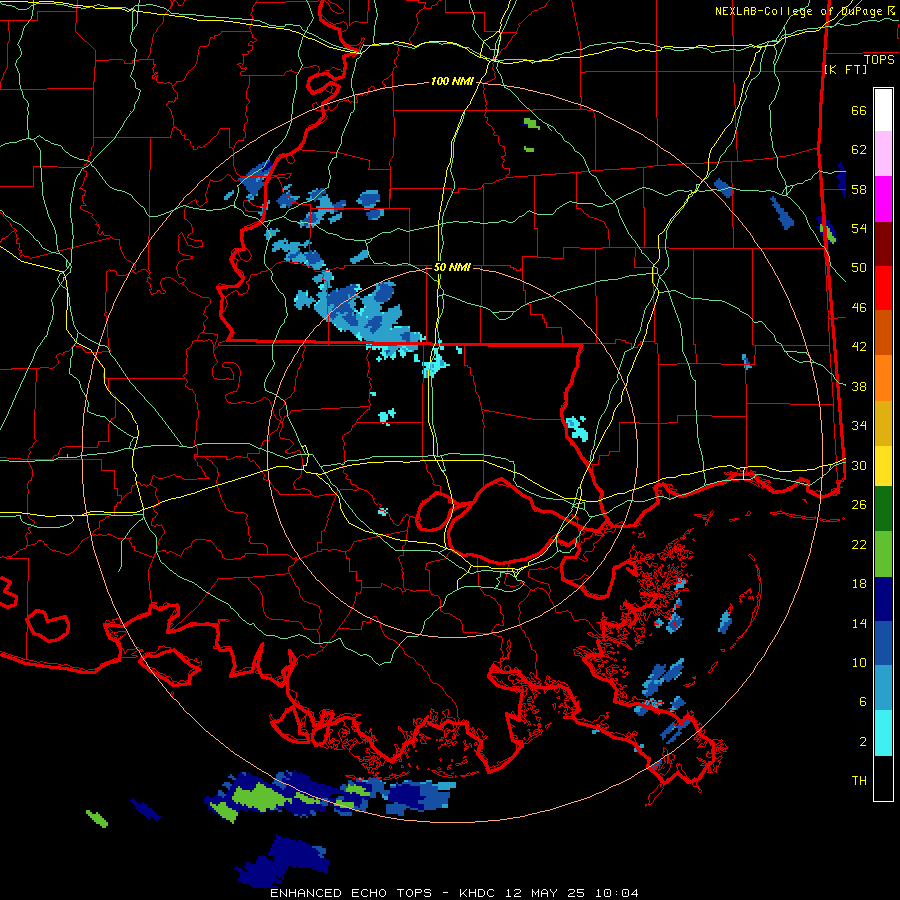Click the bright red legend swatch
The image size is (900, 900).
[883, 288]
